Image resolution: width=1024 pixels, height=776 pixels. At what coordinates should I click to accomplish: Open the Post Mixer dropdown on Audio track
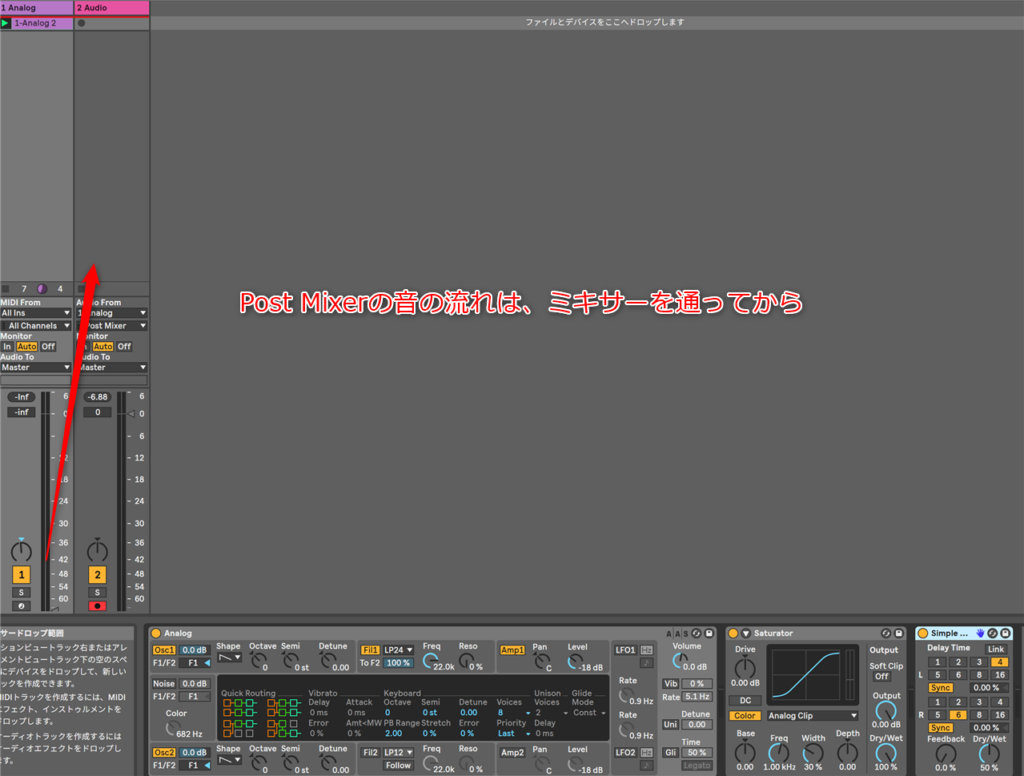112,325
